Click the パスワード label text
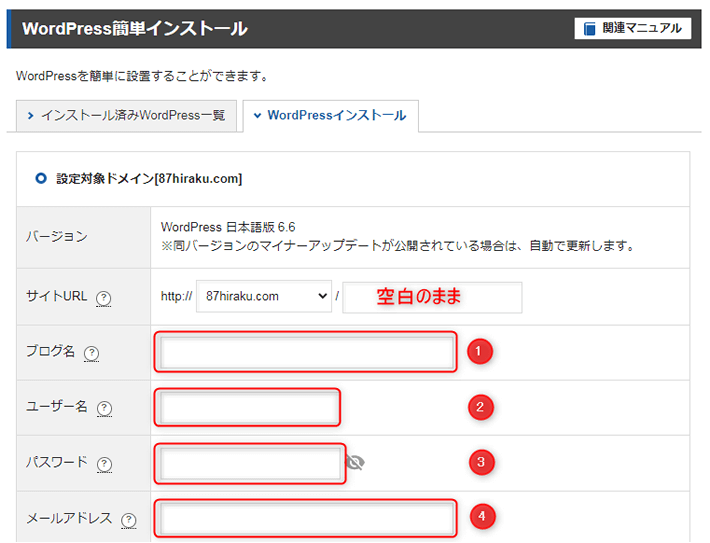Image resolution: width=710 pixels, height=543 pixels. [57, 462]
